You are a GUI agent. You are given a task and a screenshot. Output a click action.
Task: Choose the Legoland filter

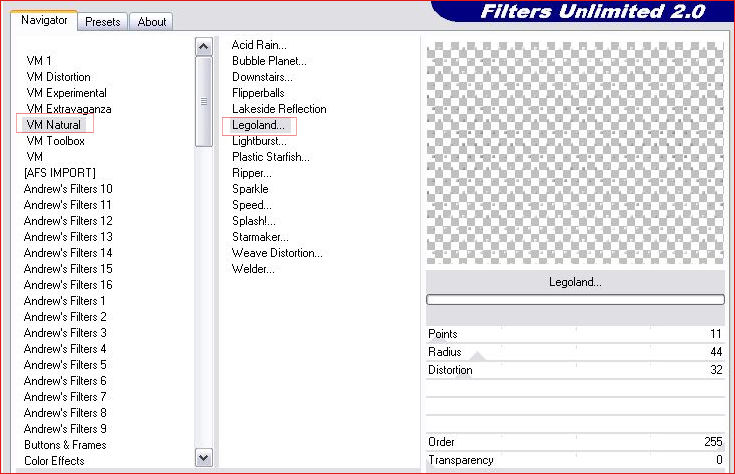coord(258,125)
